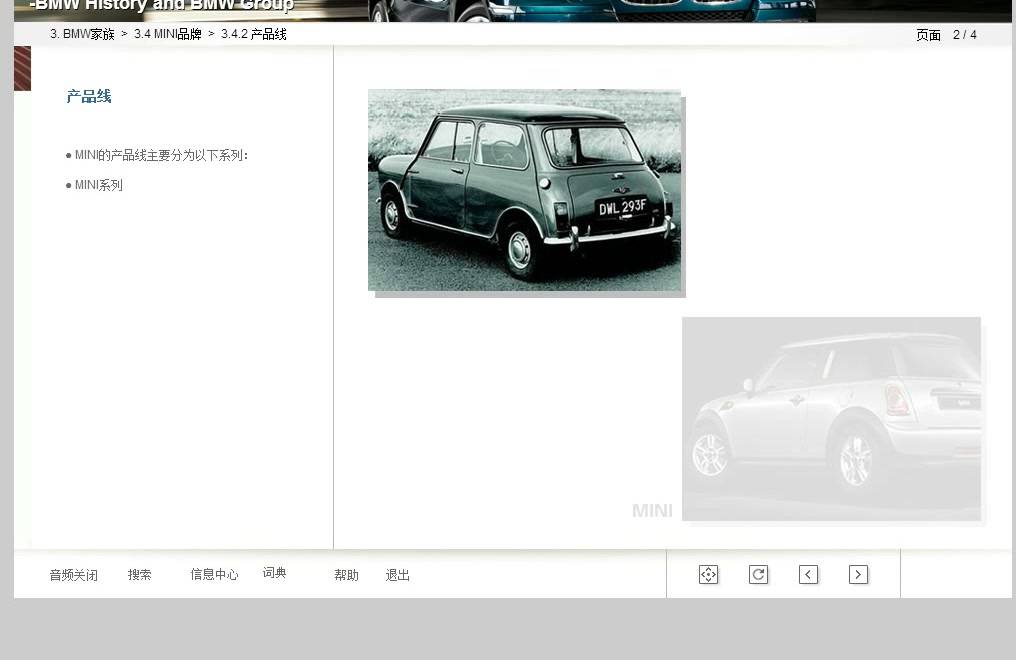Image resolution: width=1016 pixels, height=660 pixels.
Task: Click text MINI的产品线主要分为以下系列
Action: tap(159, 155)
